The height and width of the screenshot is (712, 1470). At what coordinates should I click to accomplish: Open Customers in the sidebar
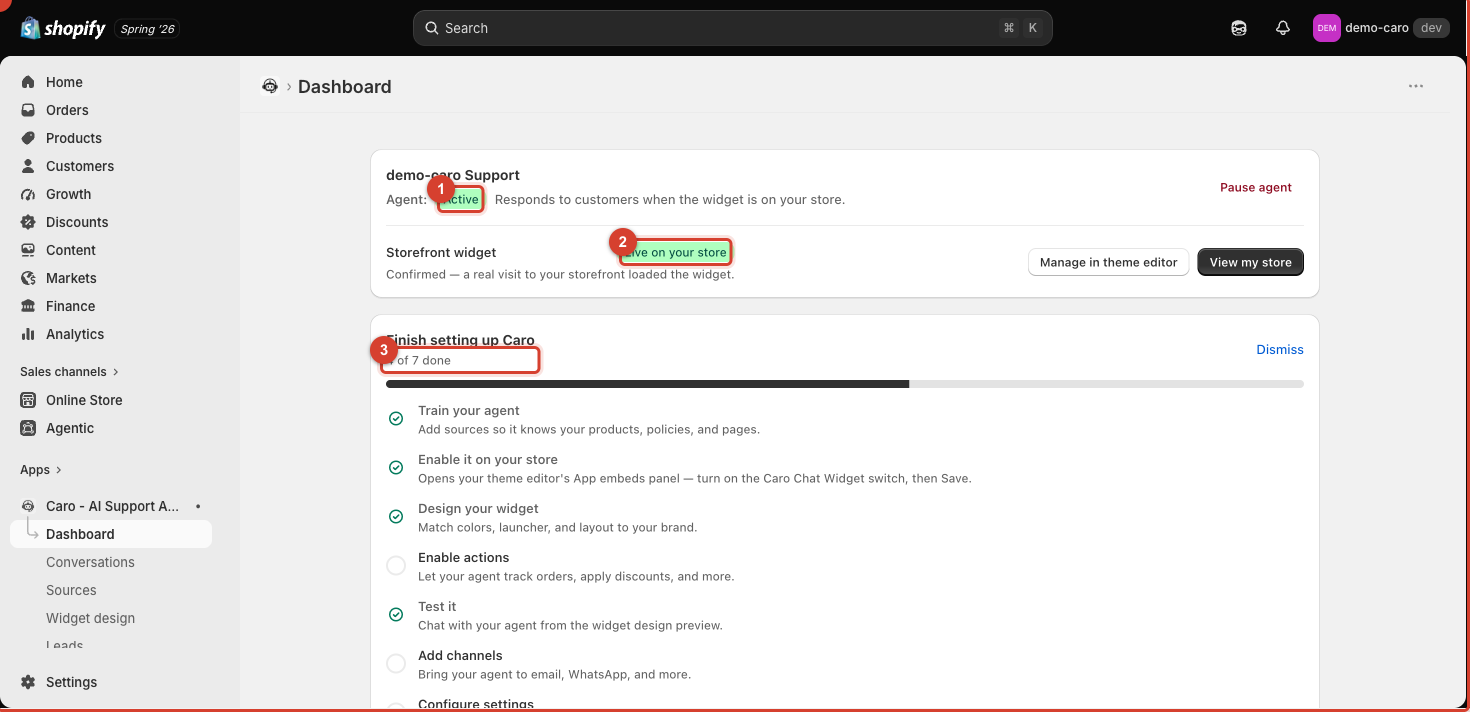pyautogui.click(x=80, y=166)
